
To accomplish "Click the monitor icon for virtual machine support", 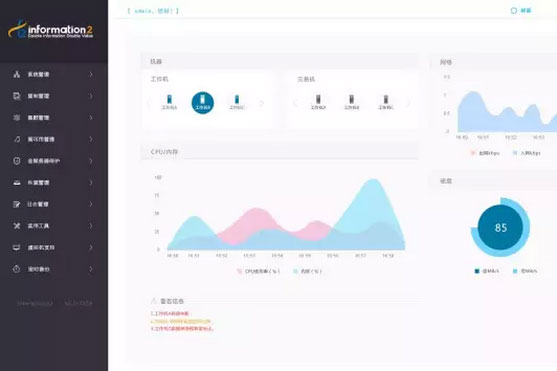I will click(x=17, y=248).
